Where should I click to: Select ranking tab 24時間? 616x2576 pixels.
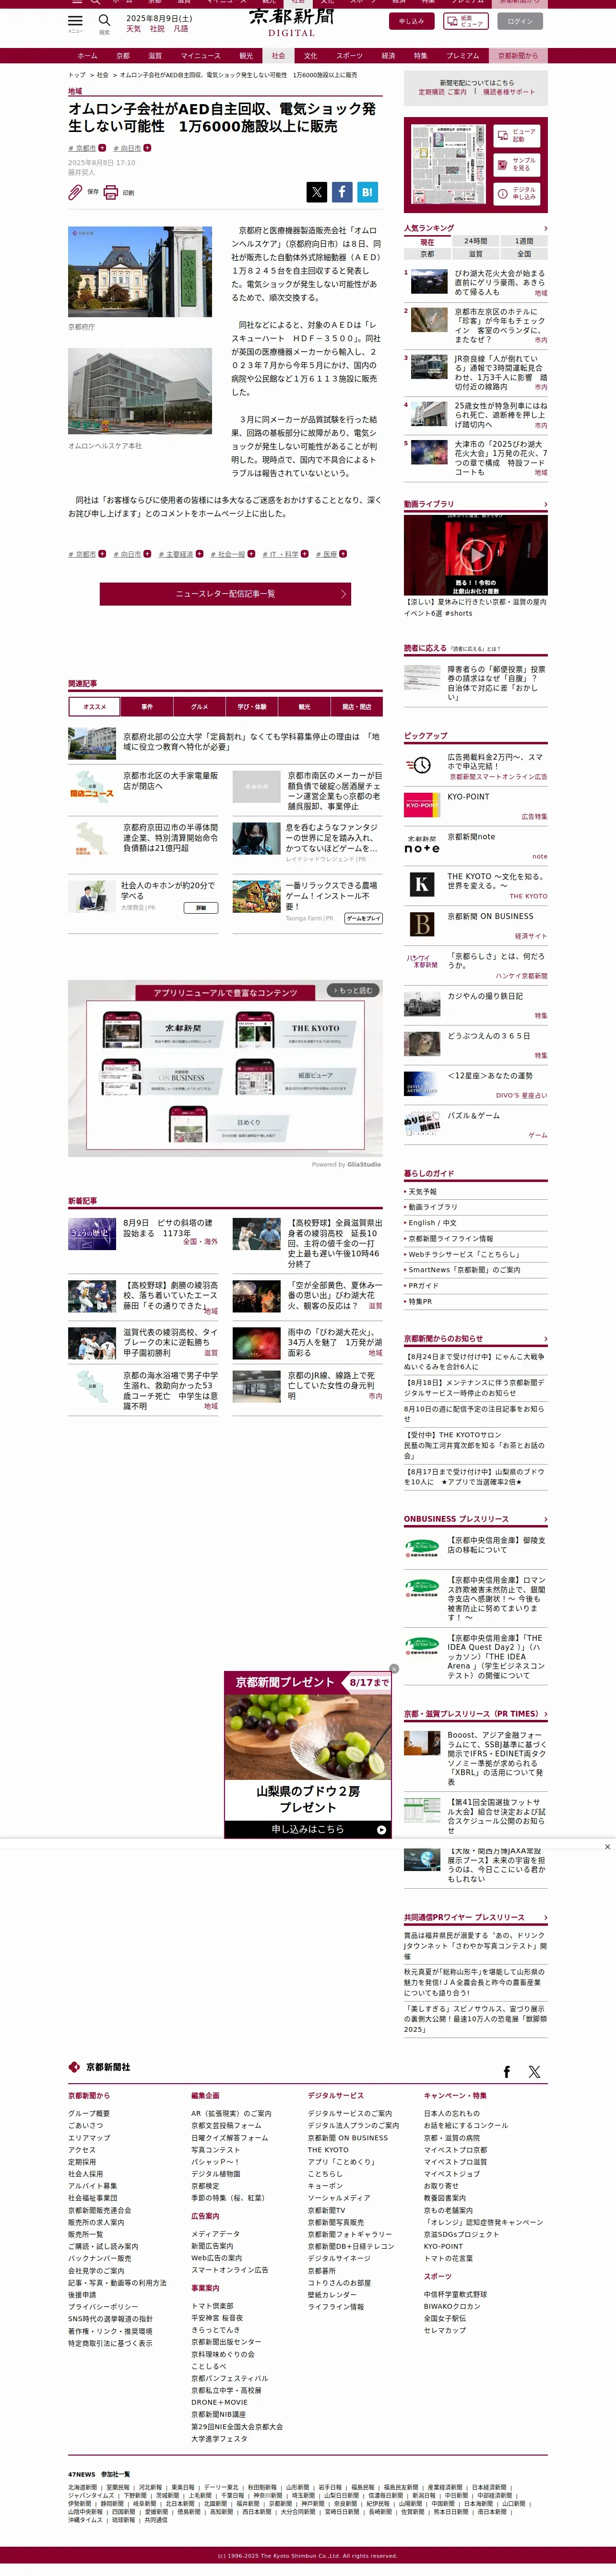pyautogui.click(x=476, y=241)
